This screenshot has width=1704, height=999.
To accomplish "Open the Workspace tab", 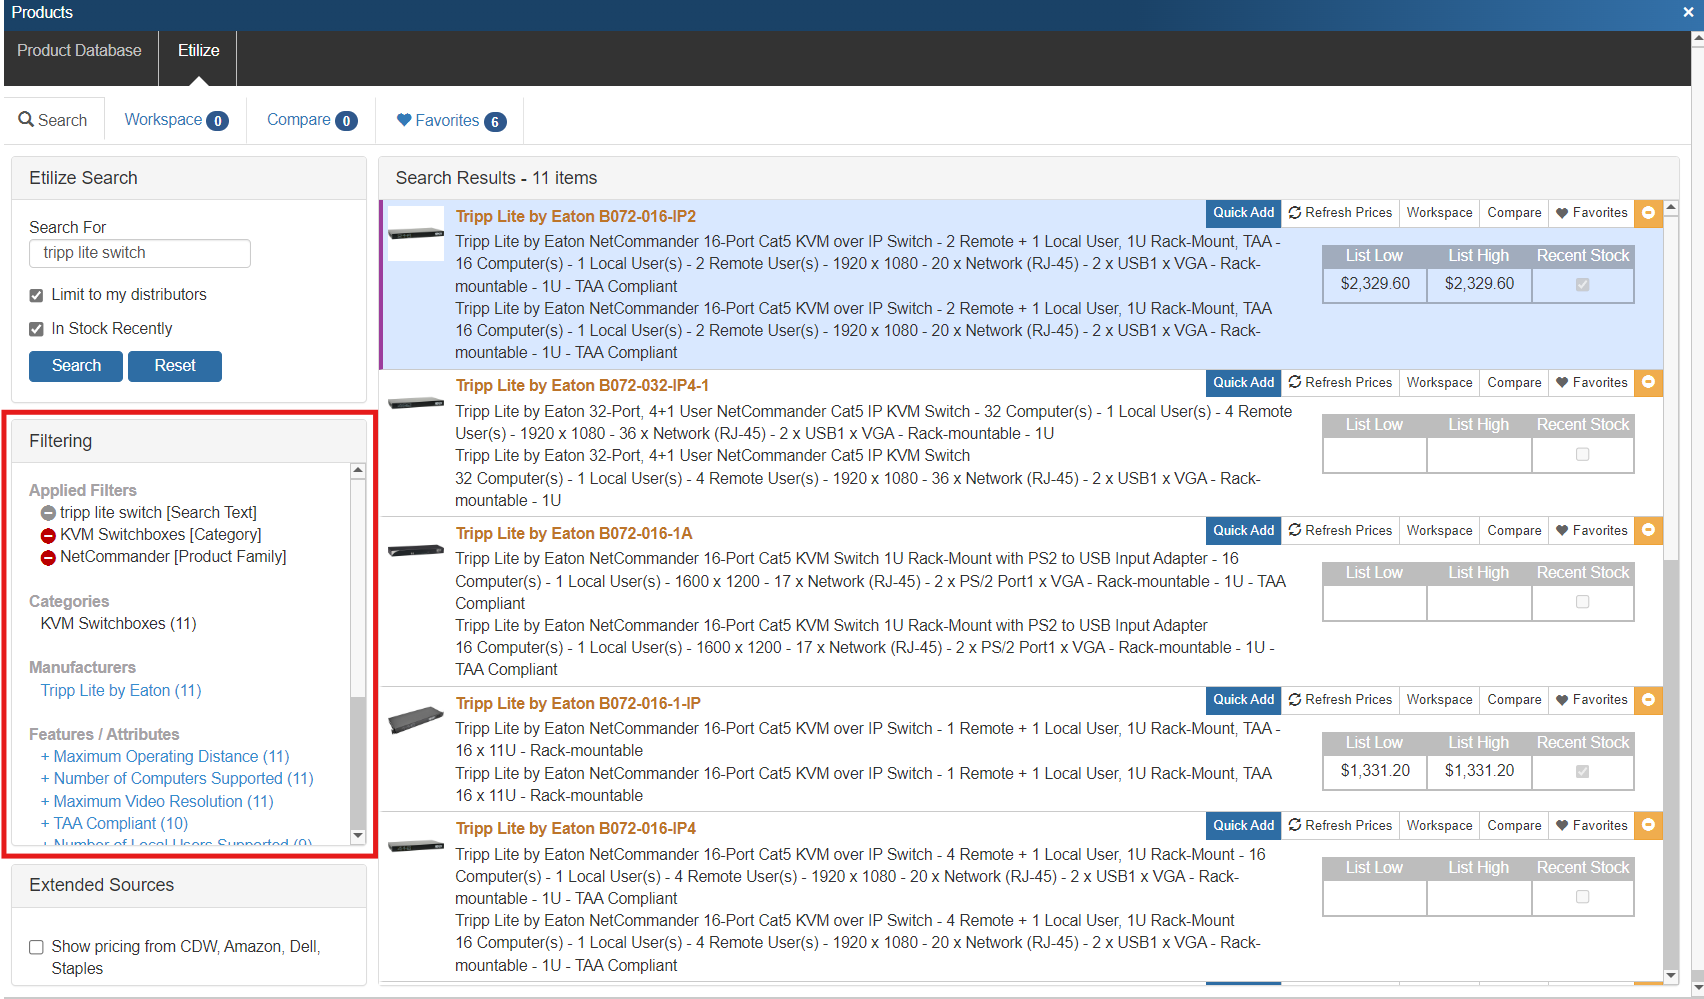I will tap(175, 120).
